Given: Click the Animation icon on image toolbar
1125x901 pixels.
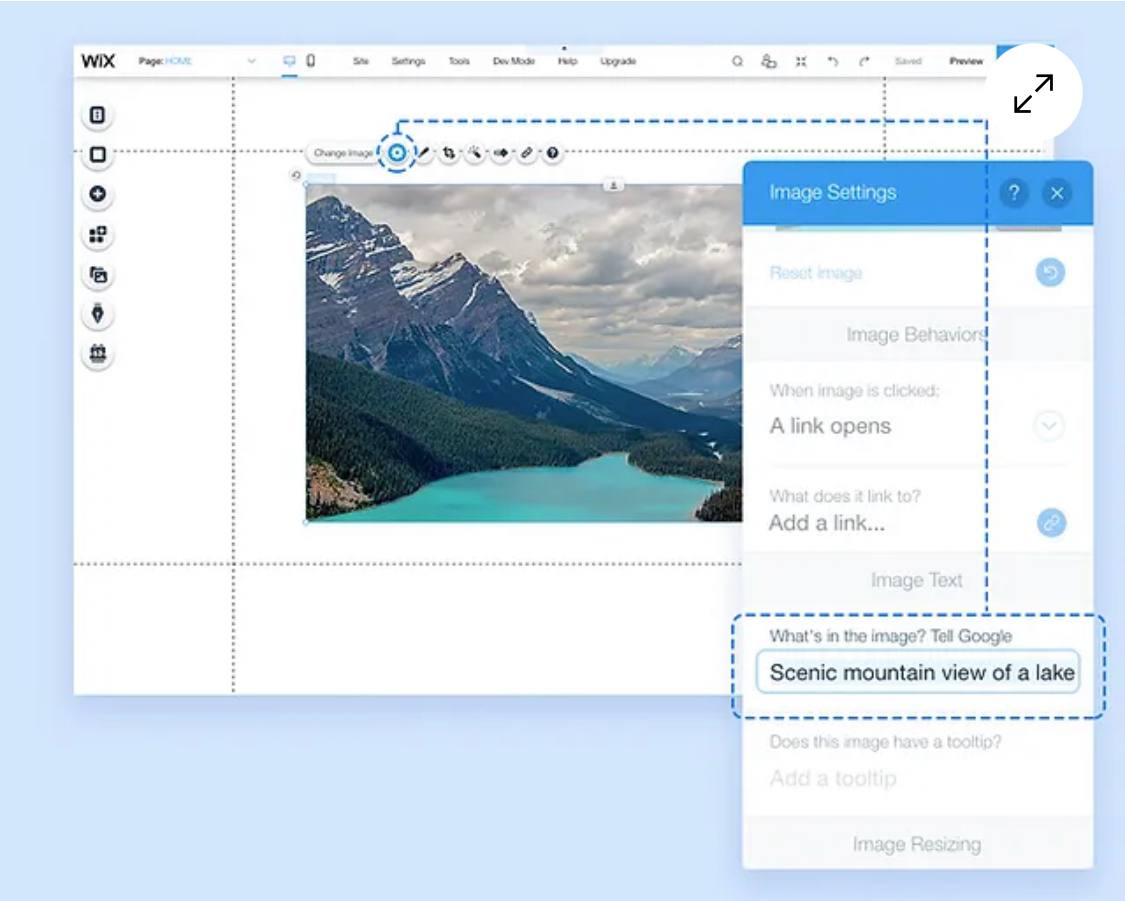Looking at the screenshot, I should pyautogui.click(x=501, y=152).
